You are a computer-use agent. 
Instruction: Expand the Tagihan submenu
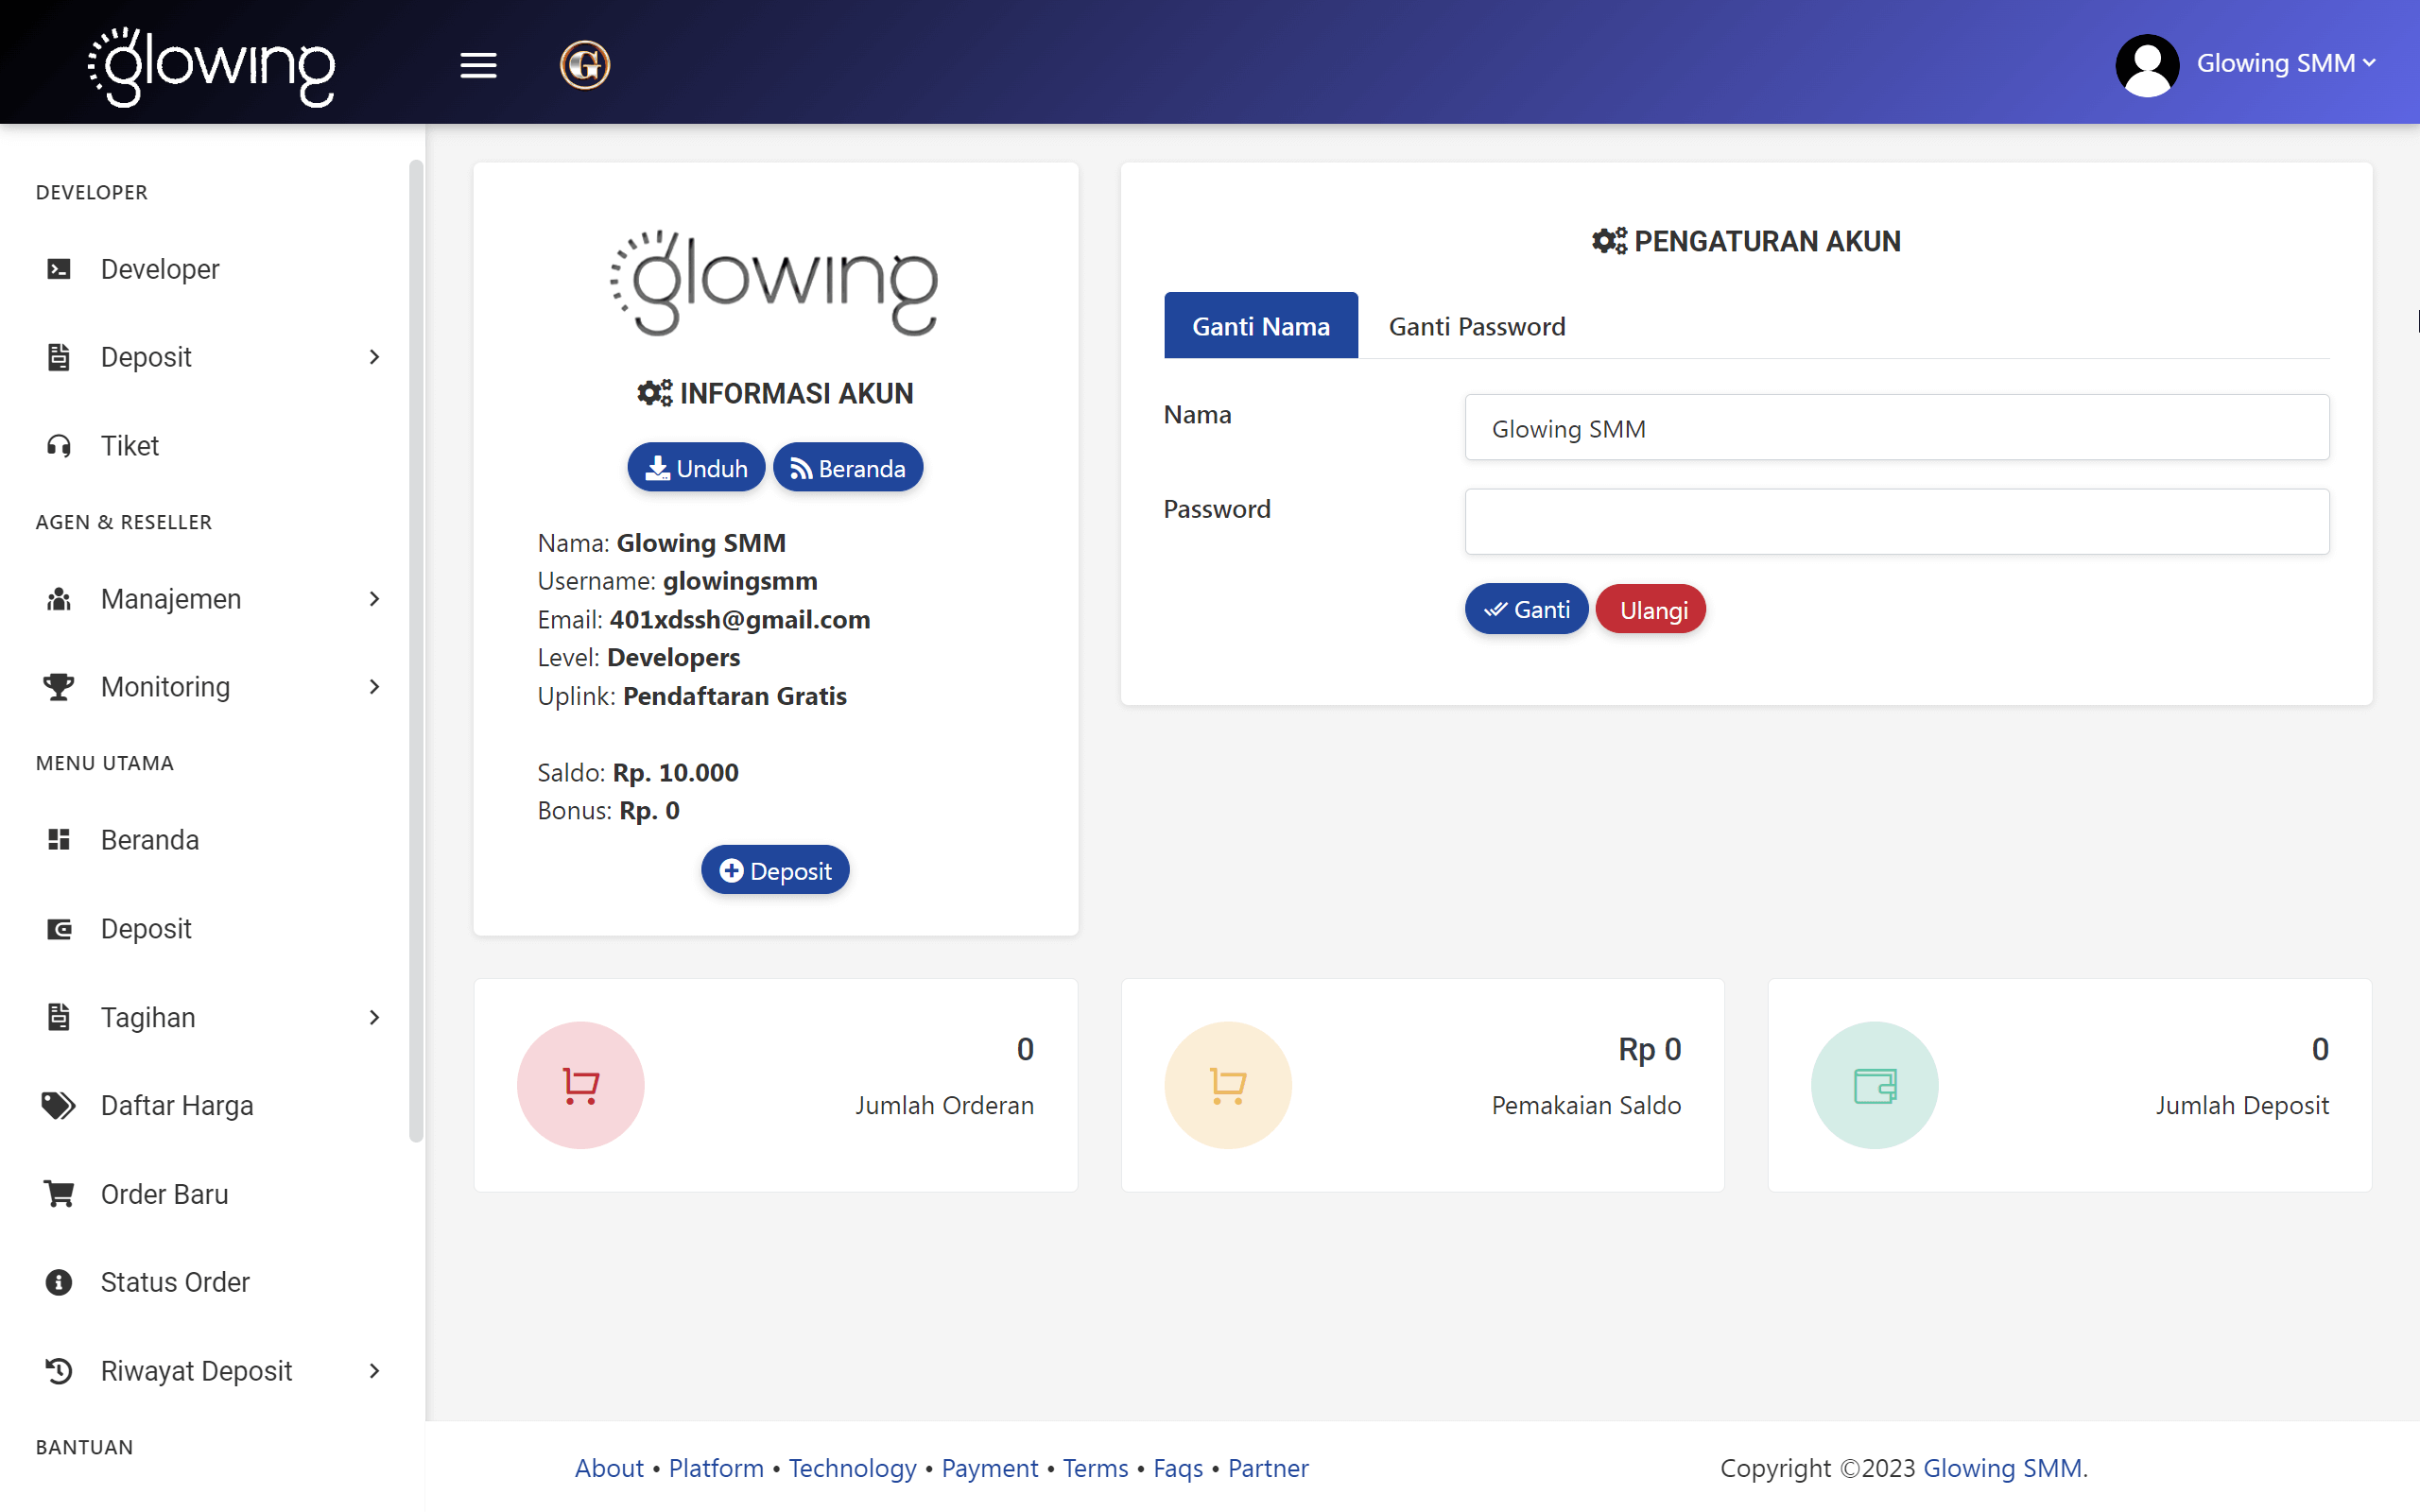tap(374, 1017)
